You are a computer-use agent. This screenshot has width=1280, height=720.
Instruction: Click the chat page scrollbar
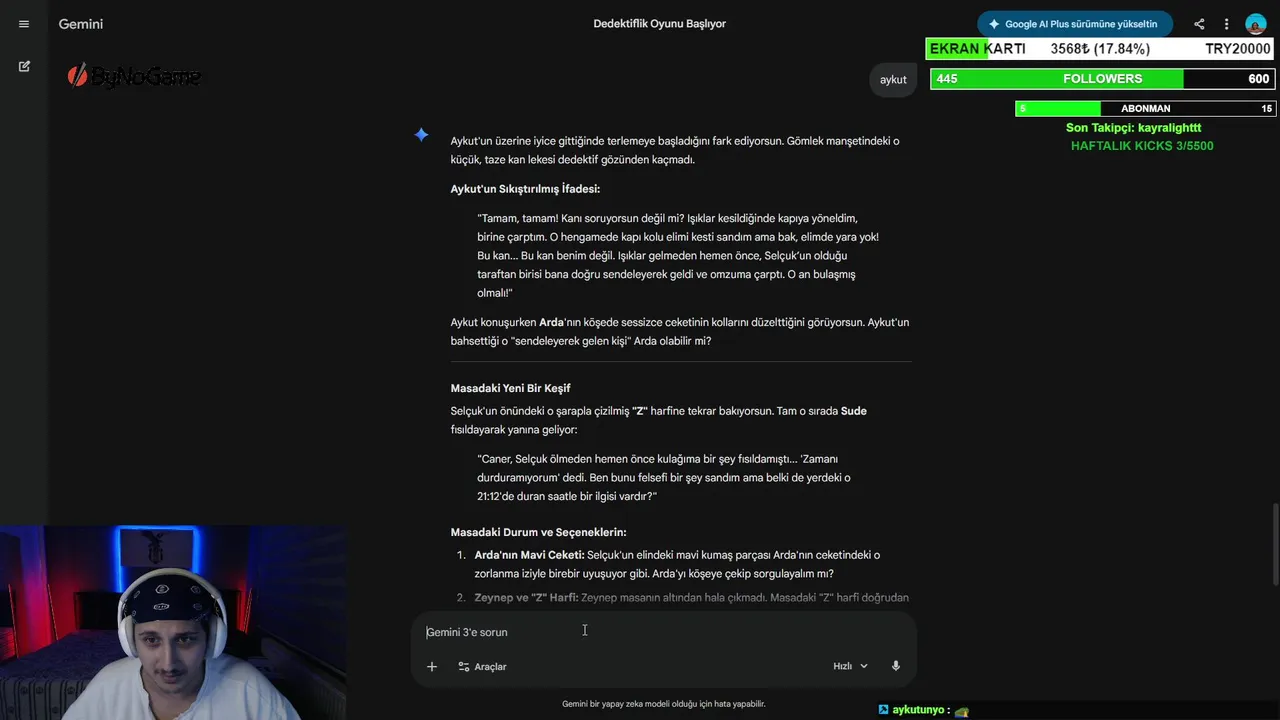1275,545
